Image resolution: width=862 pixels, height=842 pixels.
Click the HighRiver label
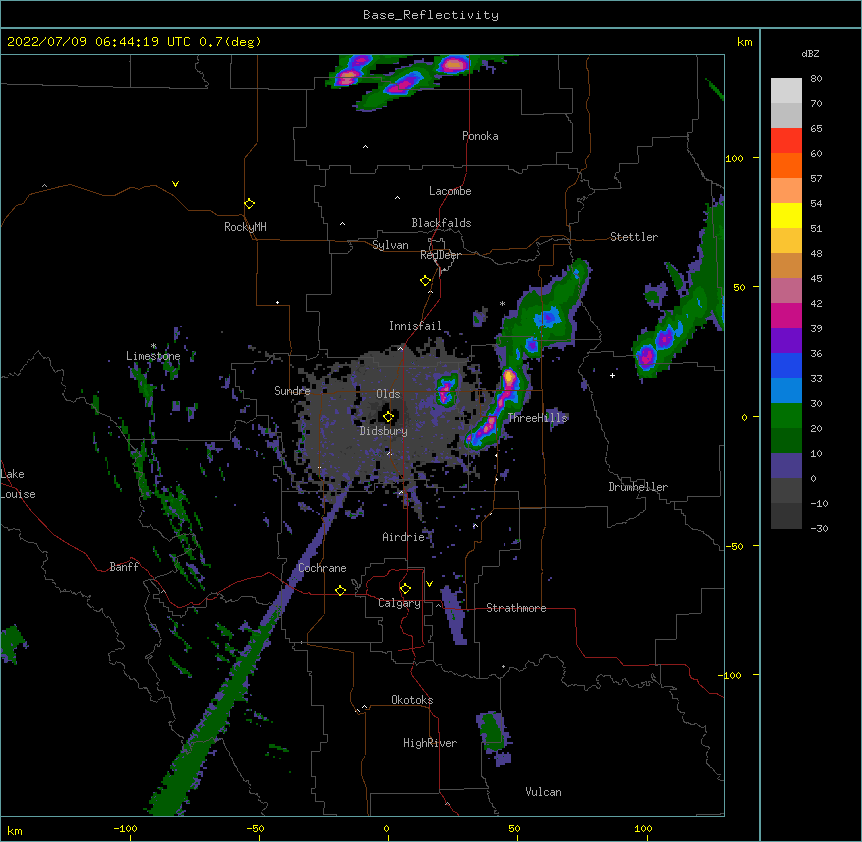430,743
